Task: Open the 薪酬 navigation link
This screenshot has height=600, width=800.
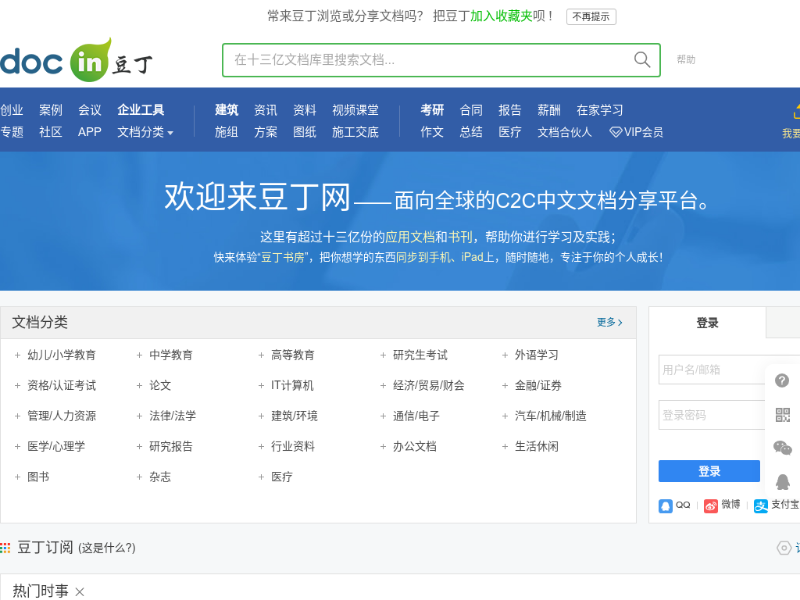Action: click(x=549, y=110)
